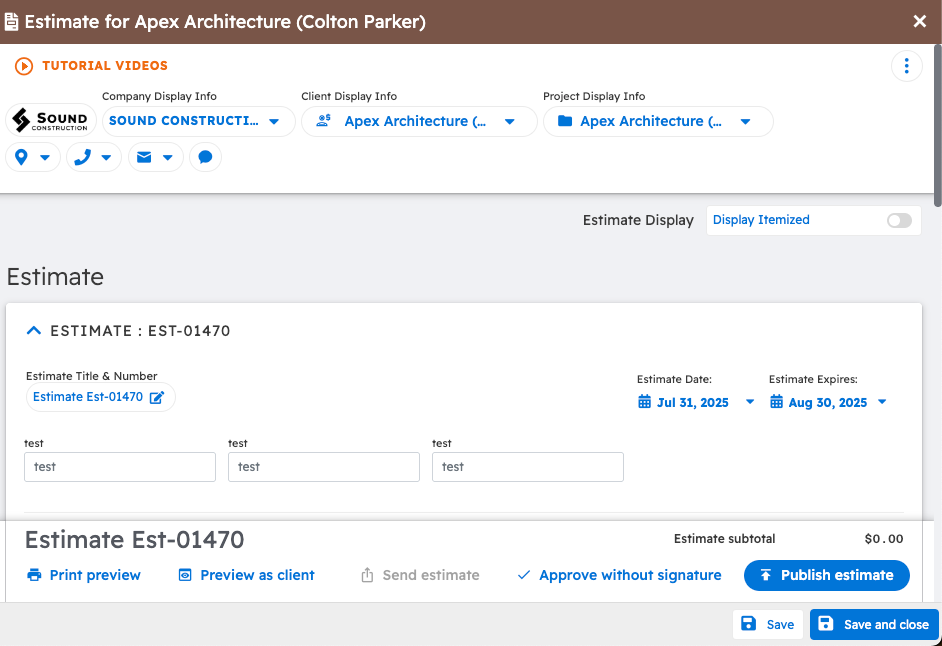This screenshot has height=646, width=942.
Task: Open the location pin address dropdown
Action: [33, 157]
